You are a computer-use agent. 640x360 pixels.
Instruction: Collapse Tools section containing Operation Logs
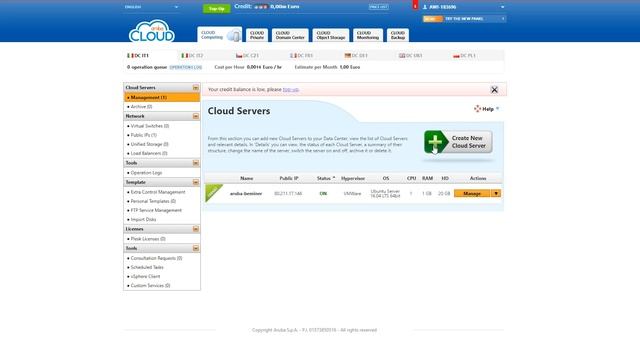(x=196, y=163)
